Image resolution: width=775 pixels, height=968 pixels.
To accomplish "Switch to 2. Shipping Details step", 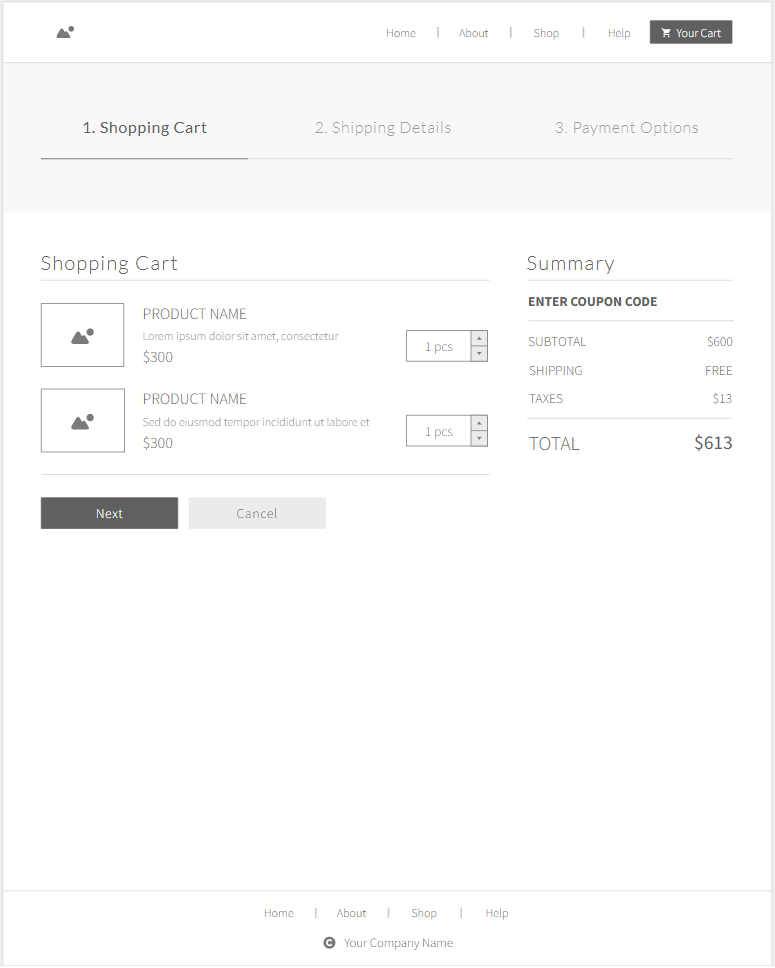I will coord(383,128).
